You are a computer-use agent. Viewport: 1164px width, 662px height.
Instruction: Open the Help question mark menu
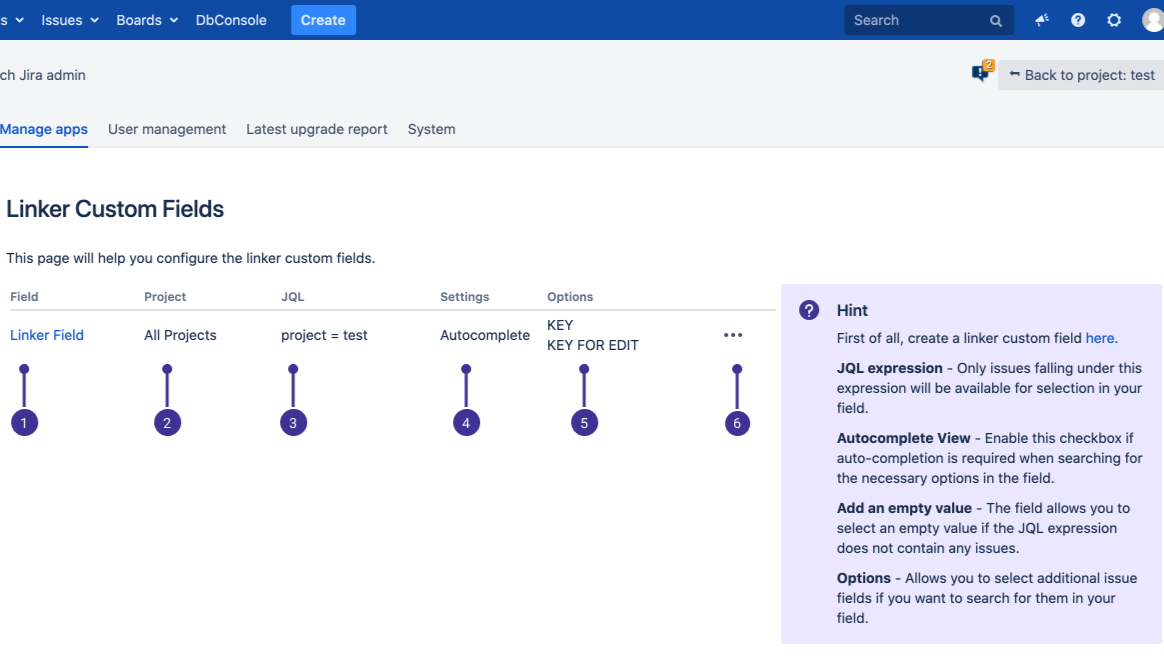coord(1078,20)
